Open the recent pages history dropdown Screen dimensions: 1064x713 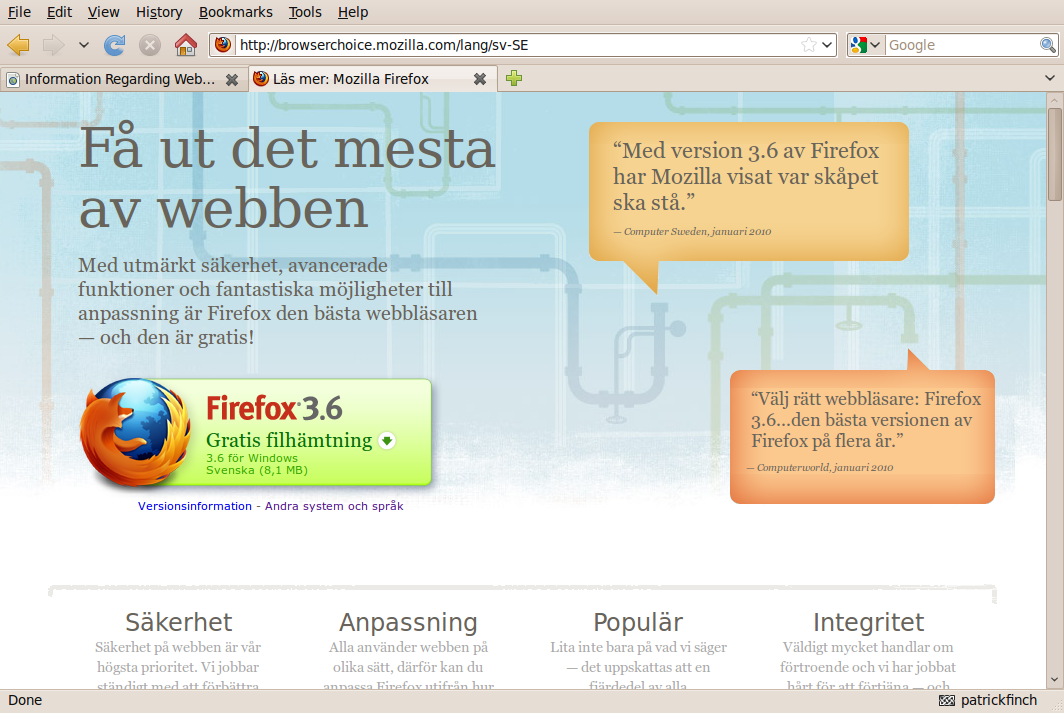coord(84,45)
